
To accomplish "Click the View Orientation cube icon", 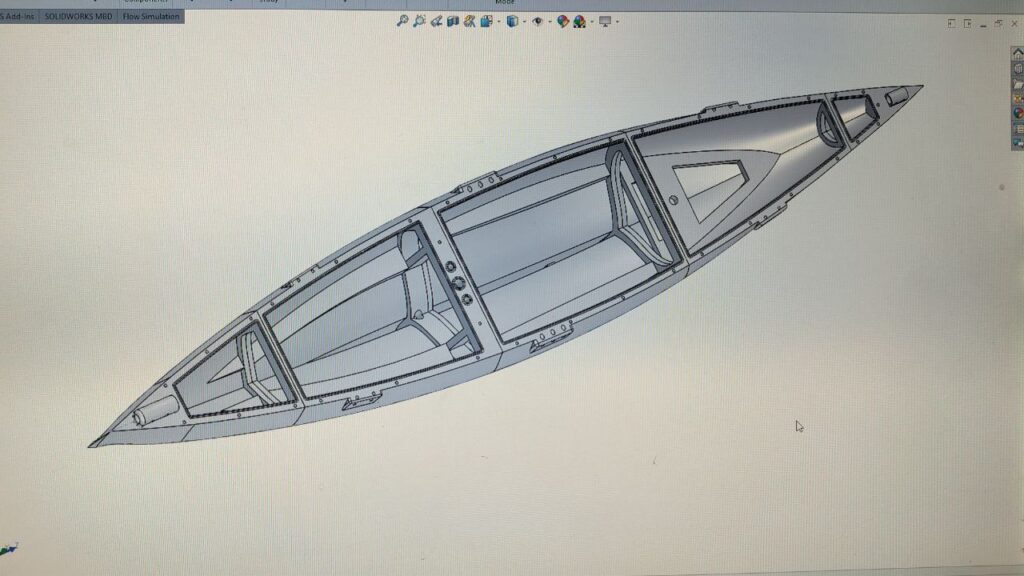I will click(487, 22).
